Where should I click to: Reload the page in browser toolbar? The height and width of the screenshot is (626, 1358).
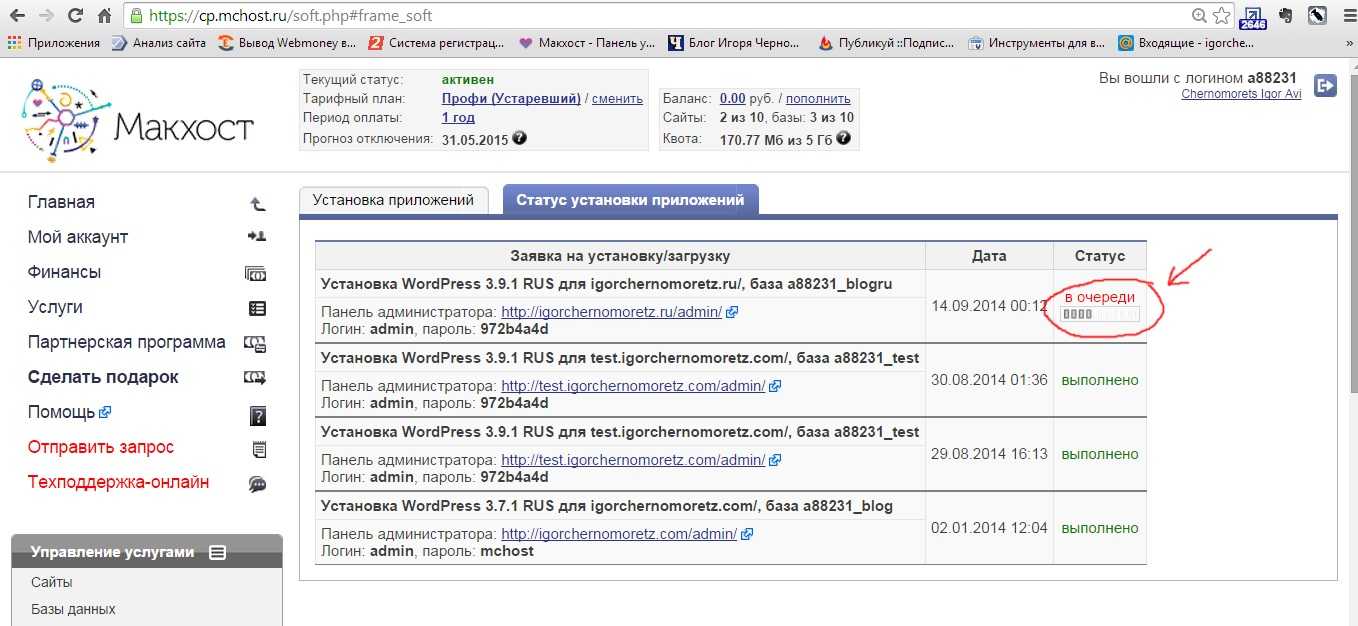pos(75,16)
